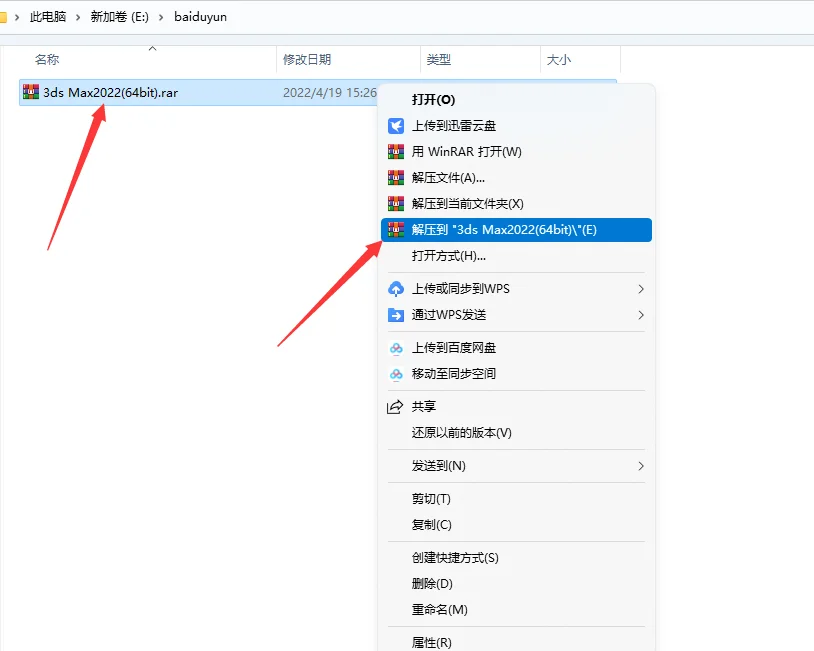
Task: Navigate to 此电脑 breadcrumb
Action: [48, 17]
